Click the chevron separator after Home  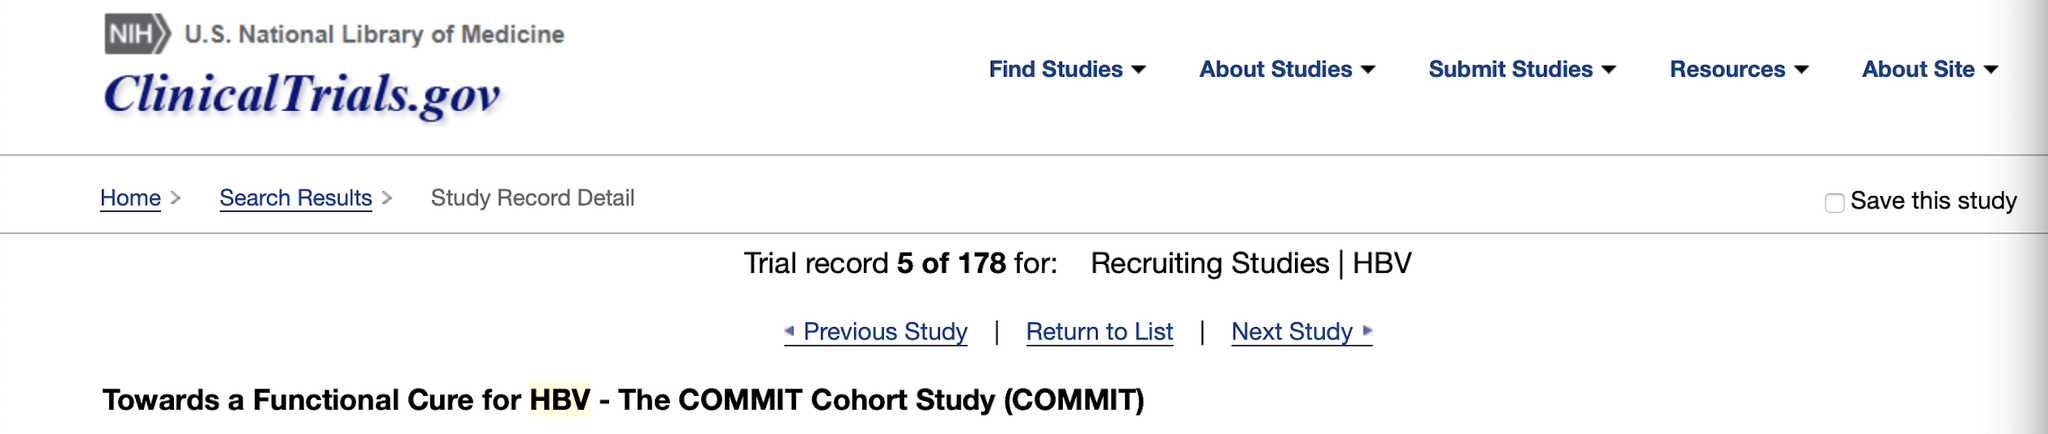pyautogui.click(x=176, y=198)
